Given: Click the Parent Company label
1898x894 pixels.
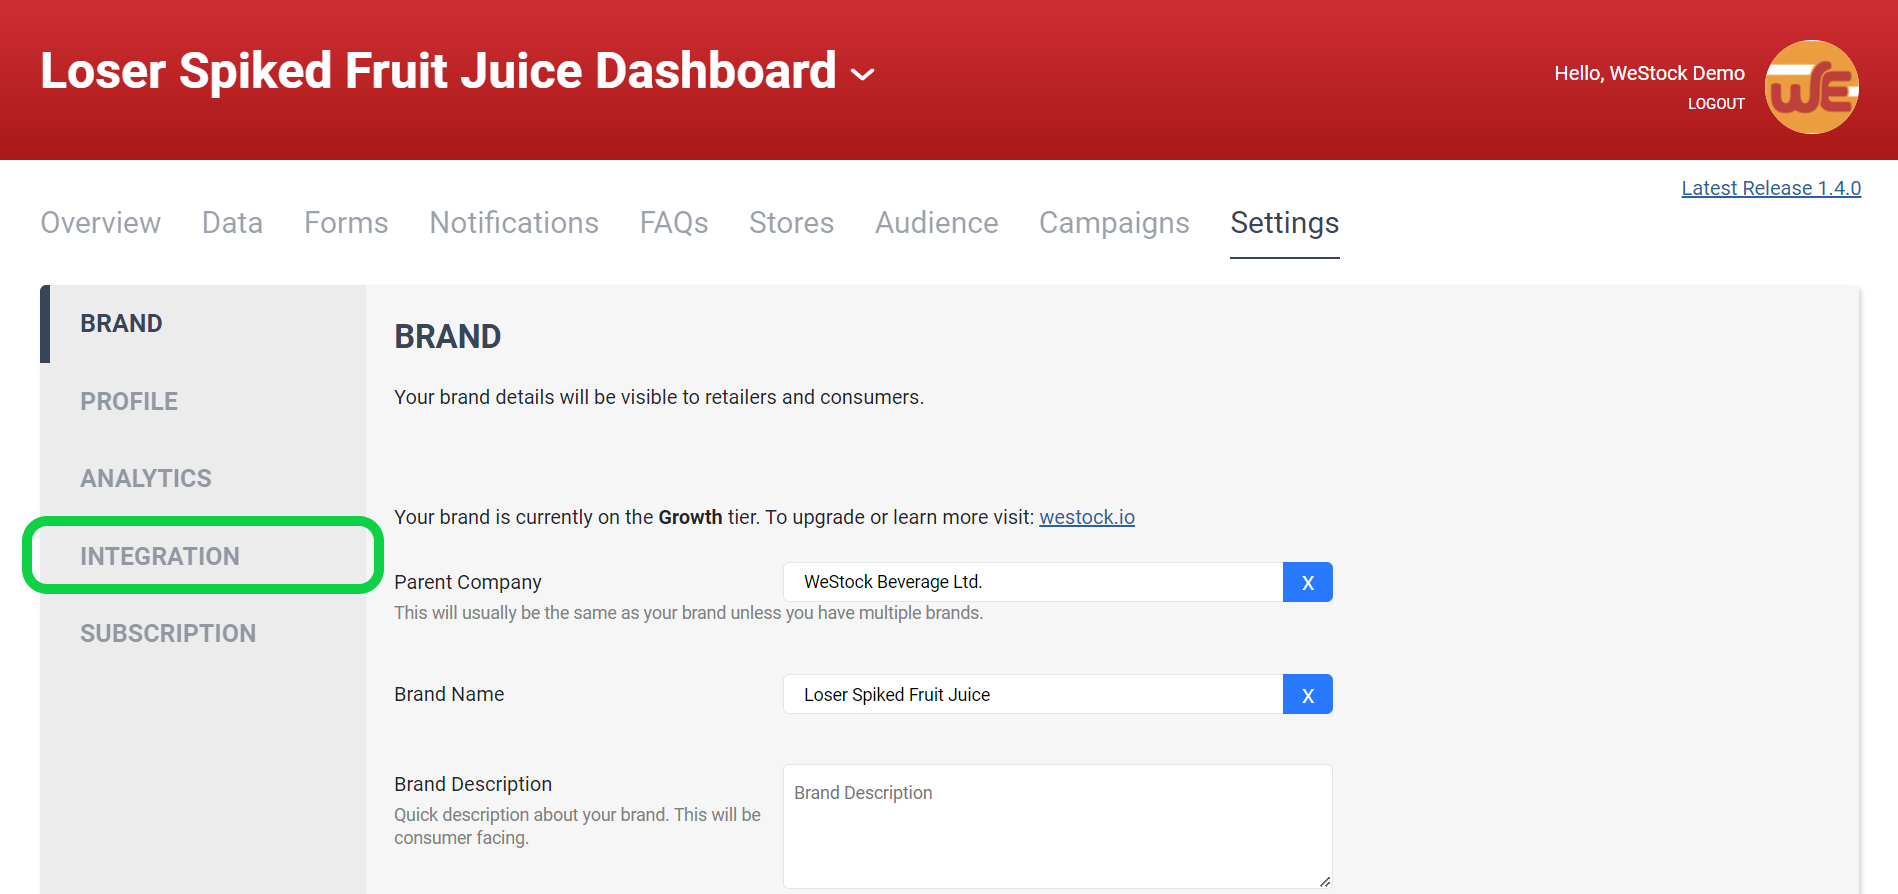Looking at the screenshot, I should [468, 582].
